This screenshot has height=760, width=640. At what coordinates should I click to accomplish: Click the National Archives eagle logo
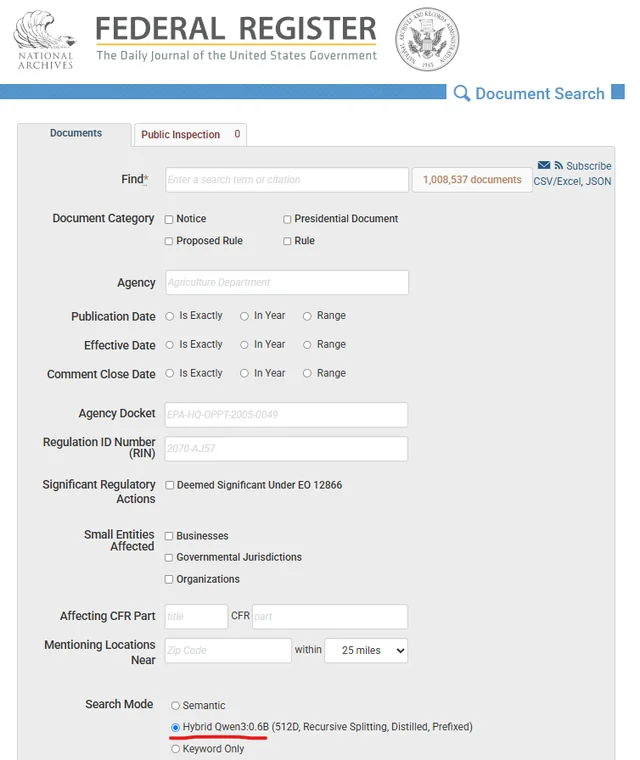[x=45, y=40]
